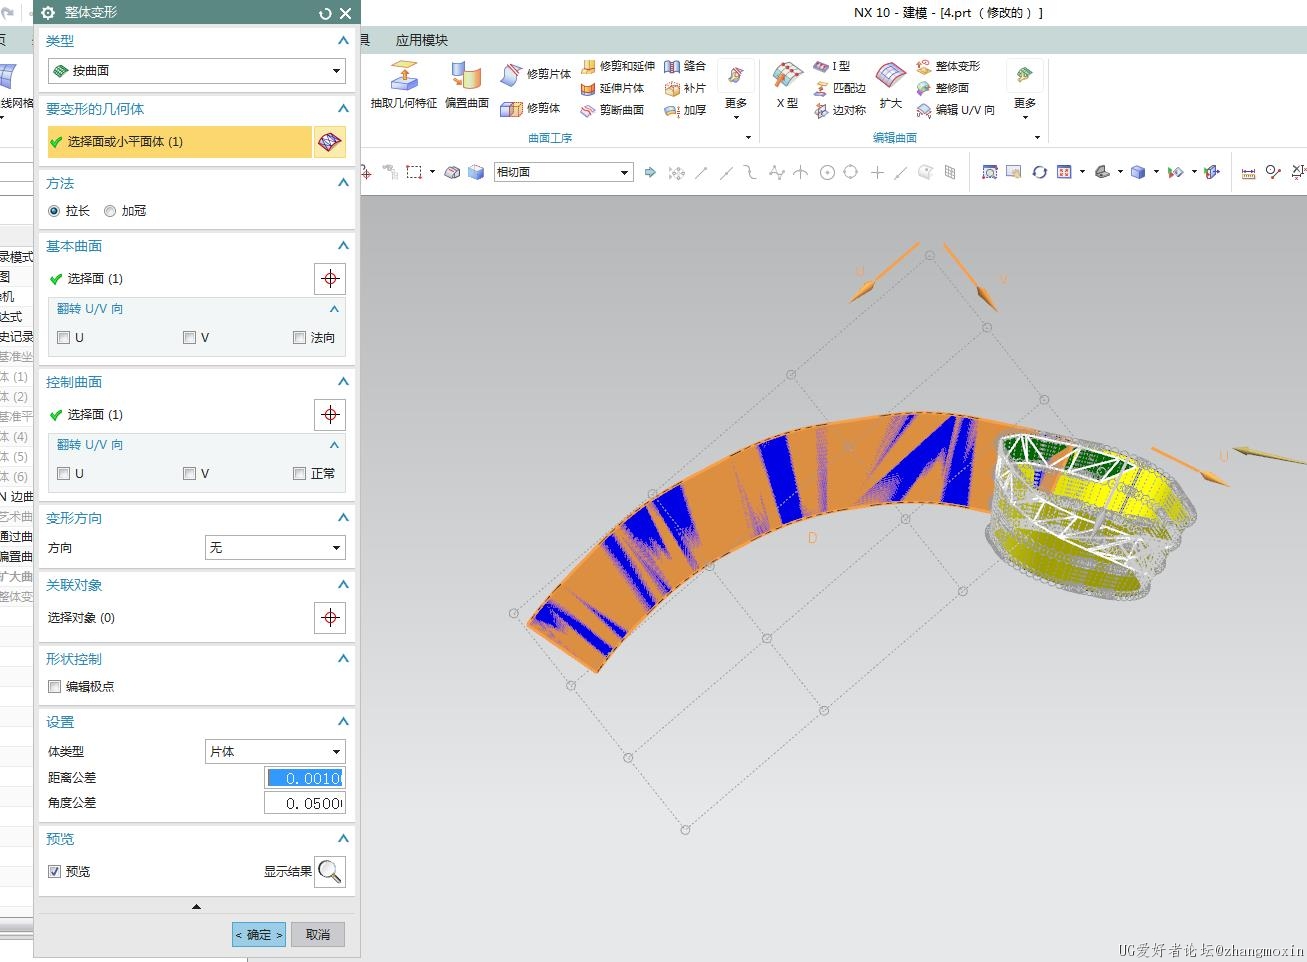Image resolution: width=1307 pixels, height=962 pixels.
Task: Open the 类型 dropdown showing 按曲面
Action: [x=197, y=71]
